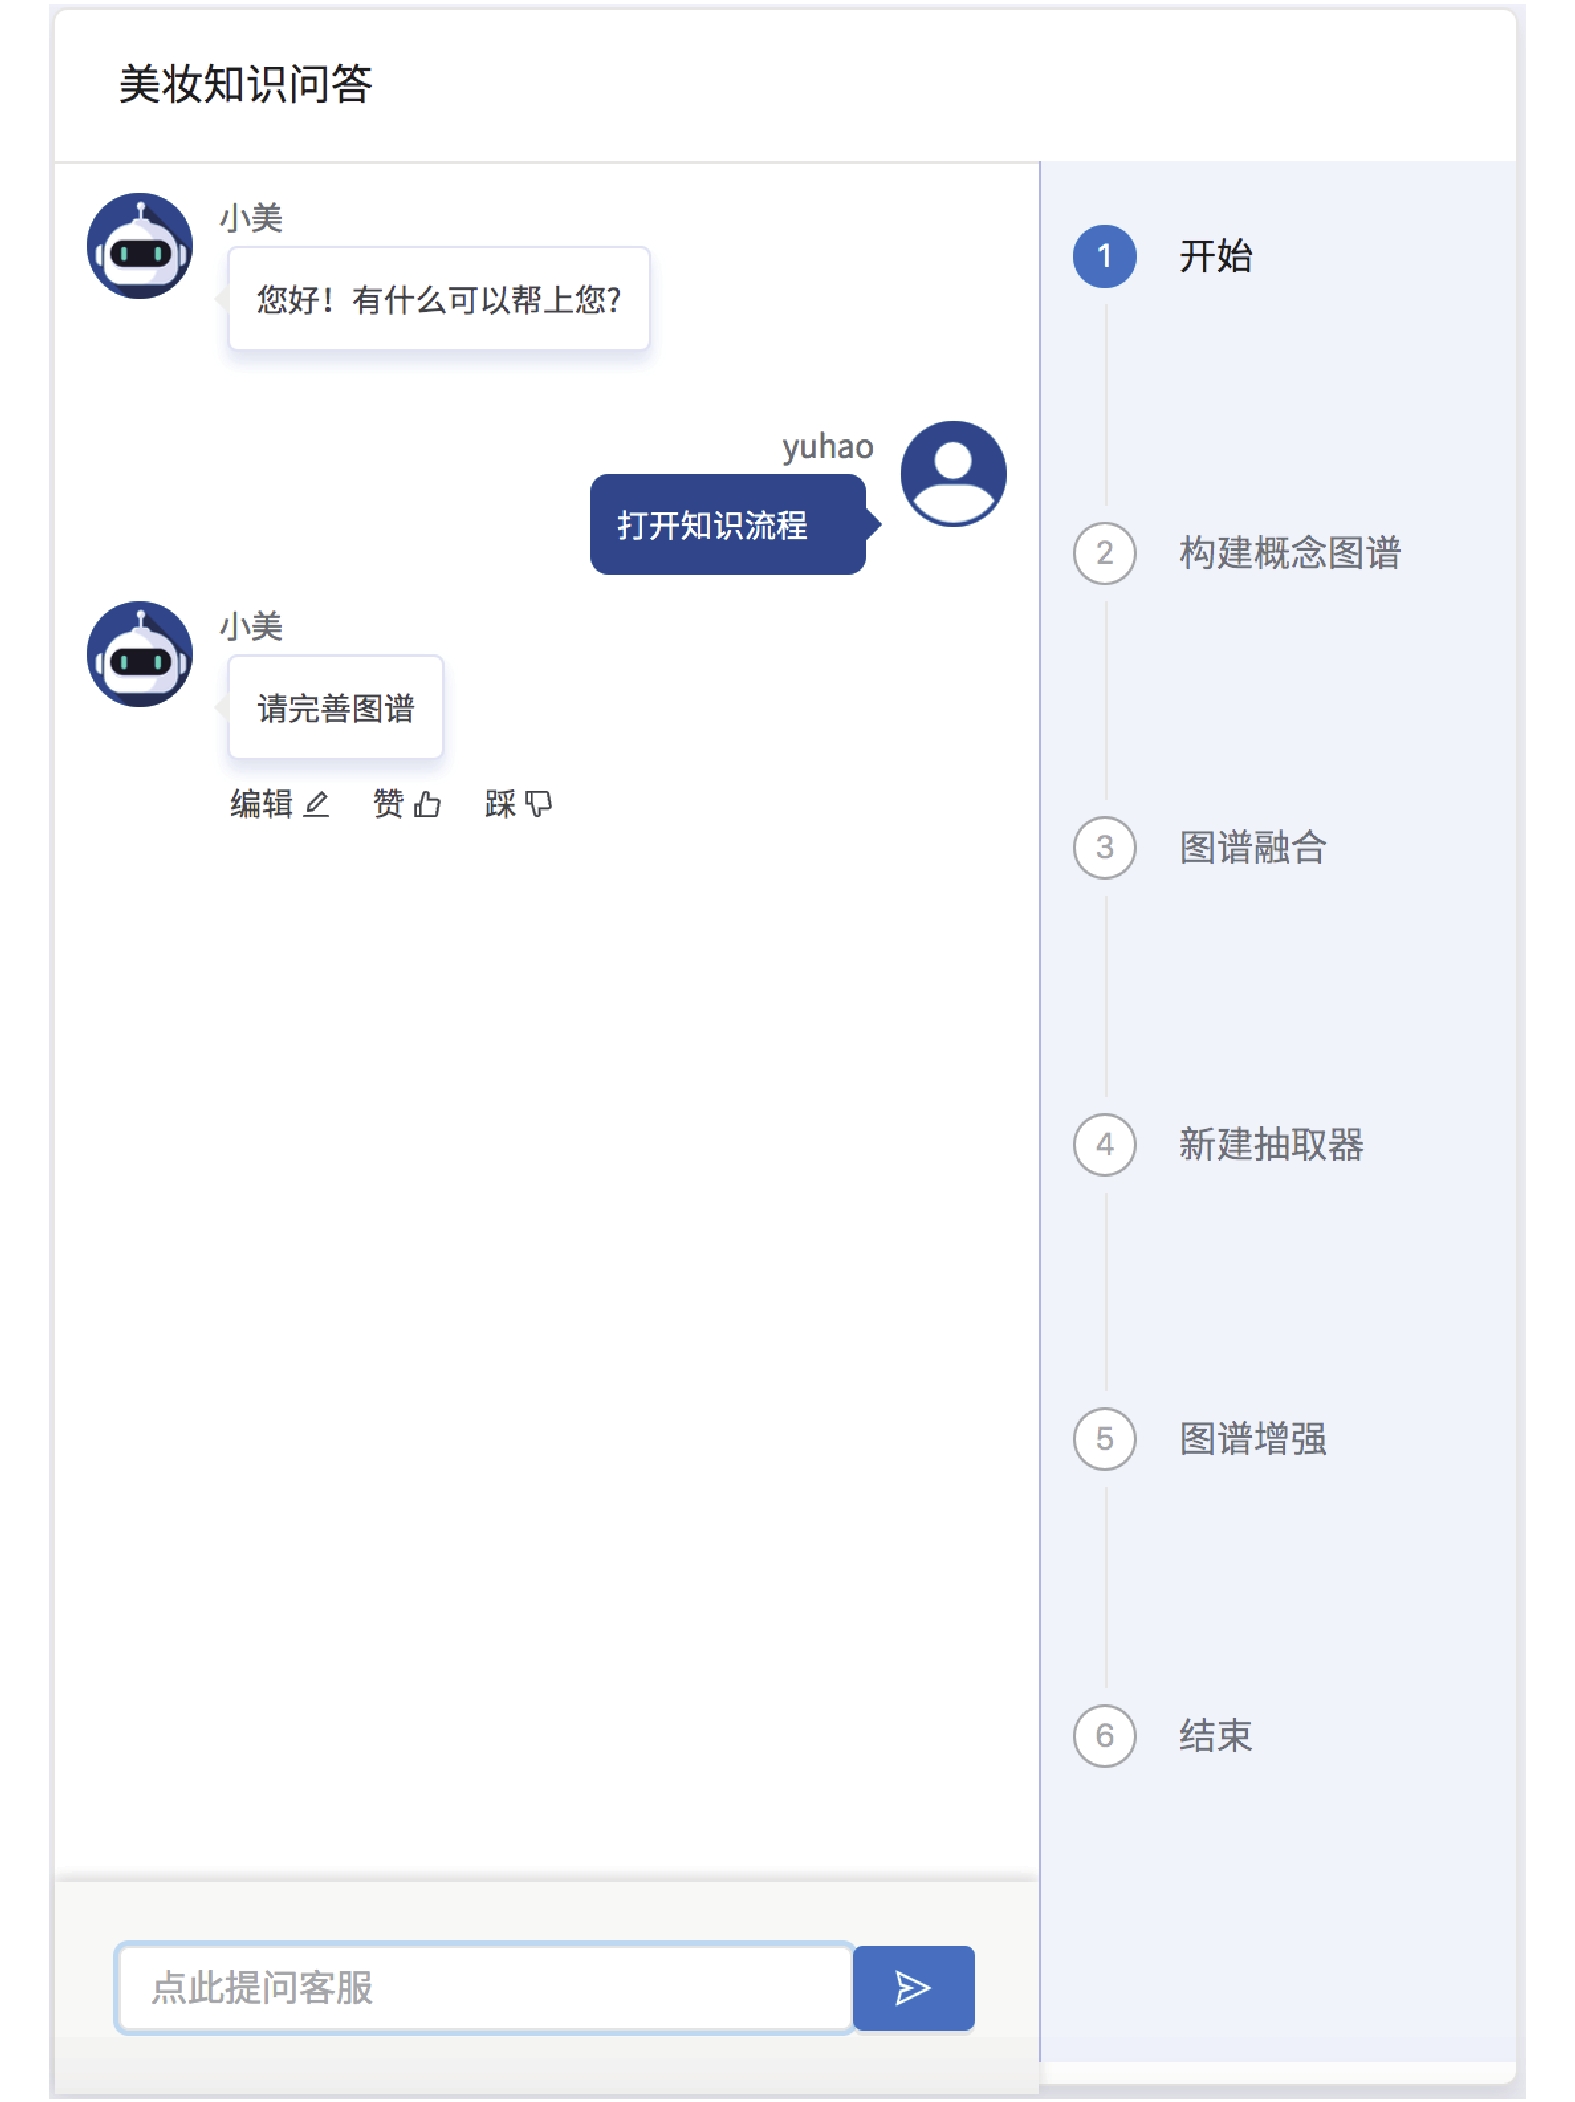Image resolution: width=1575 pixels, height=2102 pixels.
Task: Click the thumbs-up like icon
Action: 428,804
